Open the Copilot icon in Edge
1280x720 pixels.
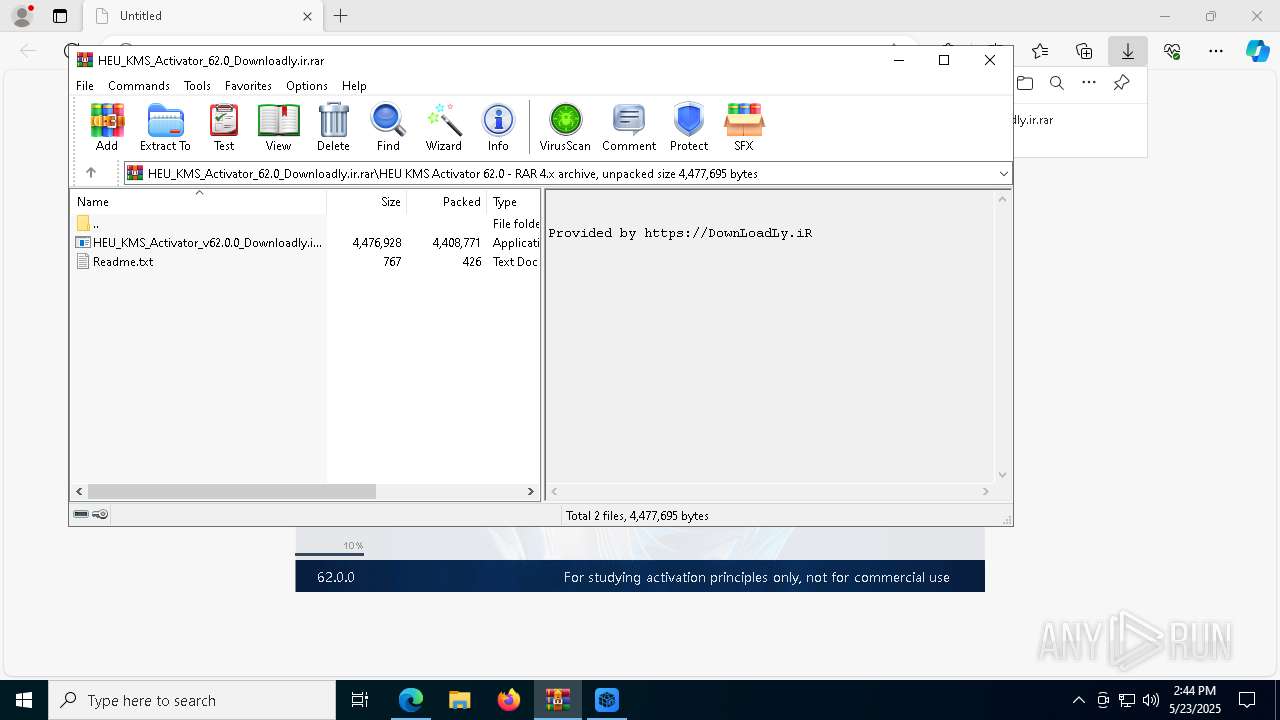(x=1257, y=51)
